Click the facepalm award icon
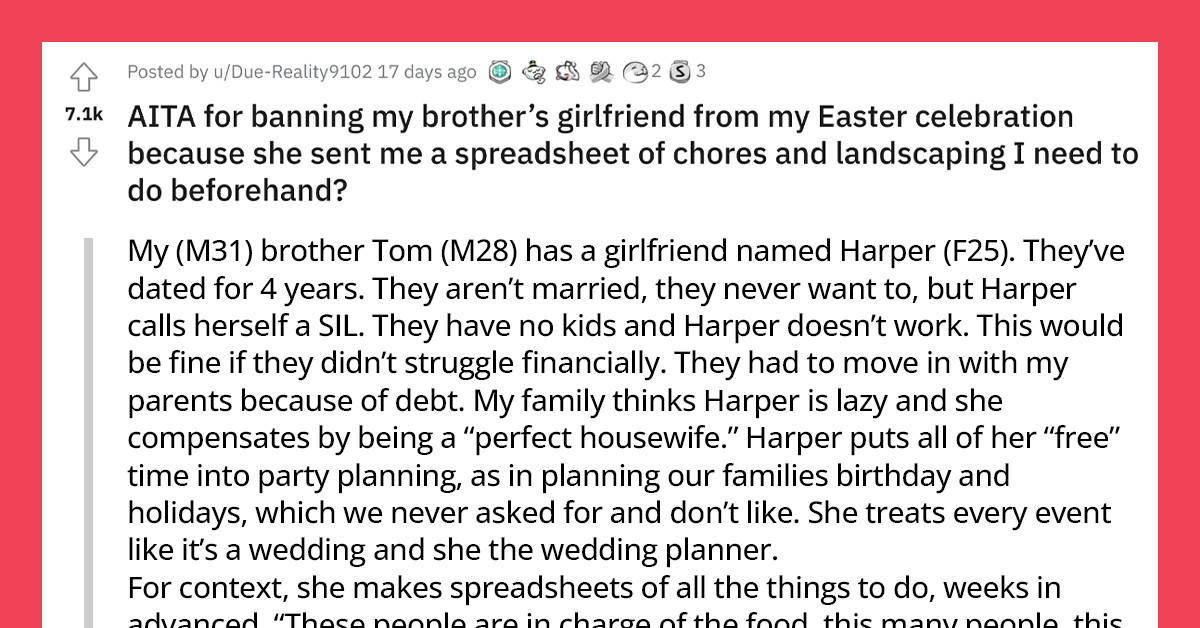Image resolution: width=1200 pixels, height=628 pixels. pyautogui.click(x=634, y=72)
